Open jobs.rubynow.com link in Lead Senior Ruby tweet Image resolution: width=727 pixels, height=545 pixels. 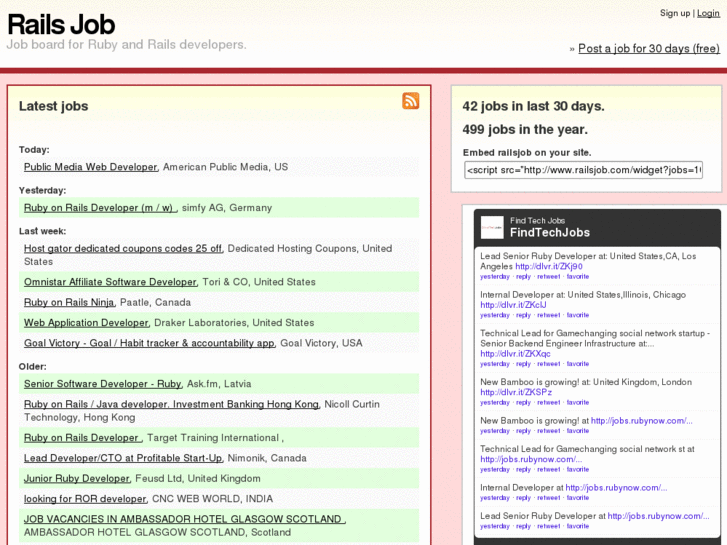tap(658, 516)
